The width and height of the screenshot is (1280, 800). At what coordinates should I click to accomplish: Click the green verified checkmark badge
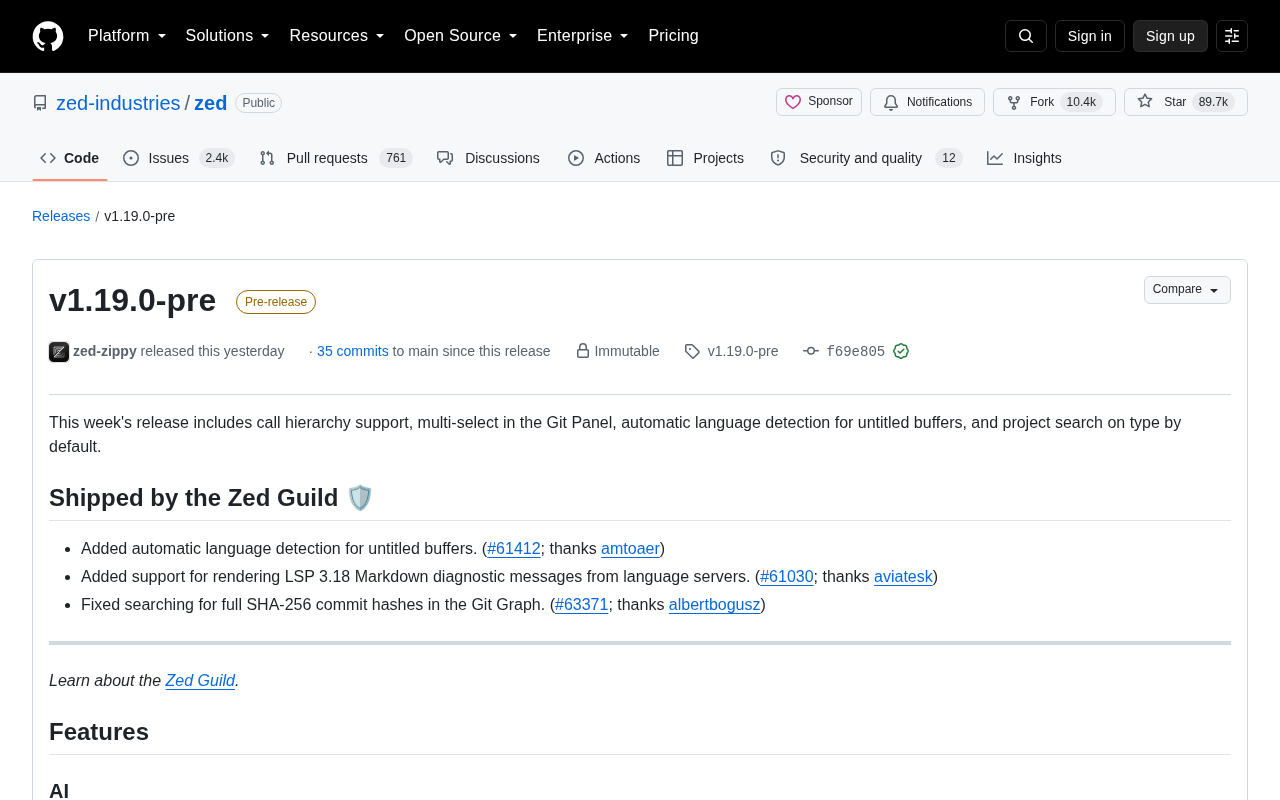tap(901, 351)
